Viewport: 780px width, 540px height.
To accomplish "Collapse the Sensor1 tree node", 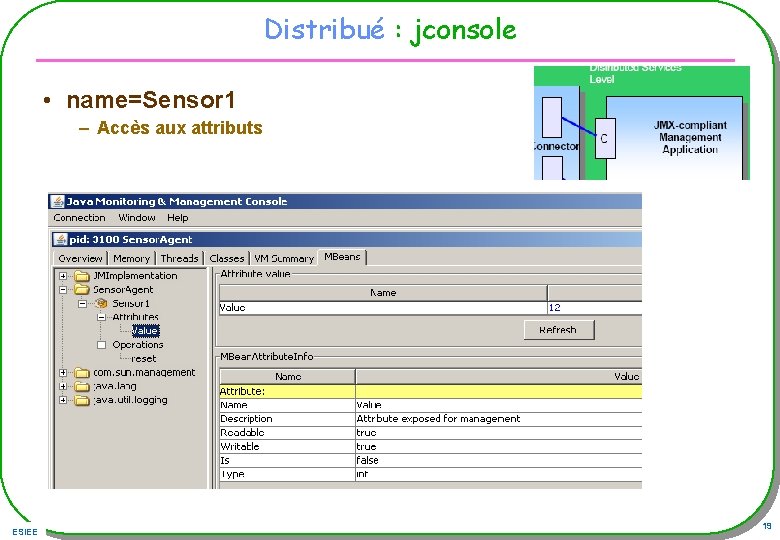I will 82,304.
